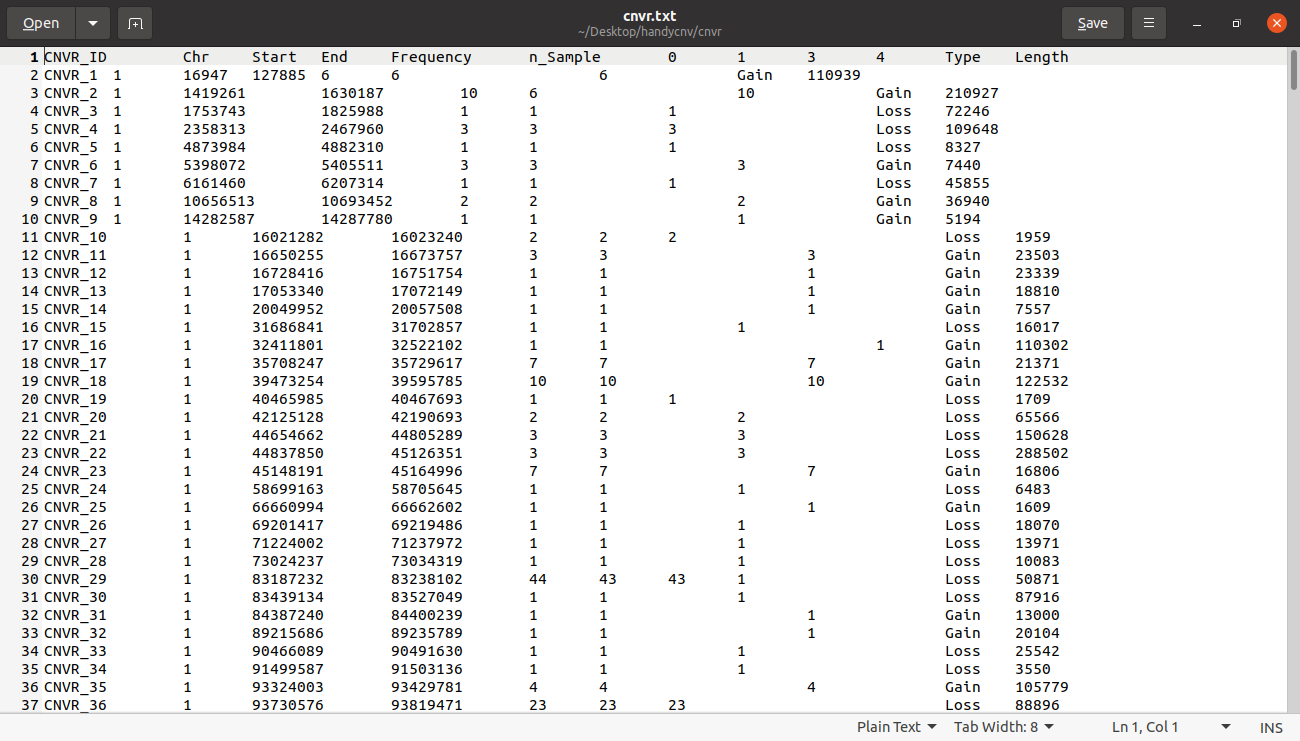This screenshot has width=1300, height=741.
Task: Open the Plain Text syntax highlighting dropdown
Action: pyautogui.click(x=895, y=727)
